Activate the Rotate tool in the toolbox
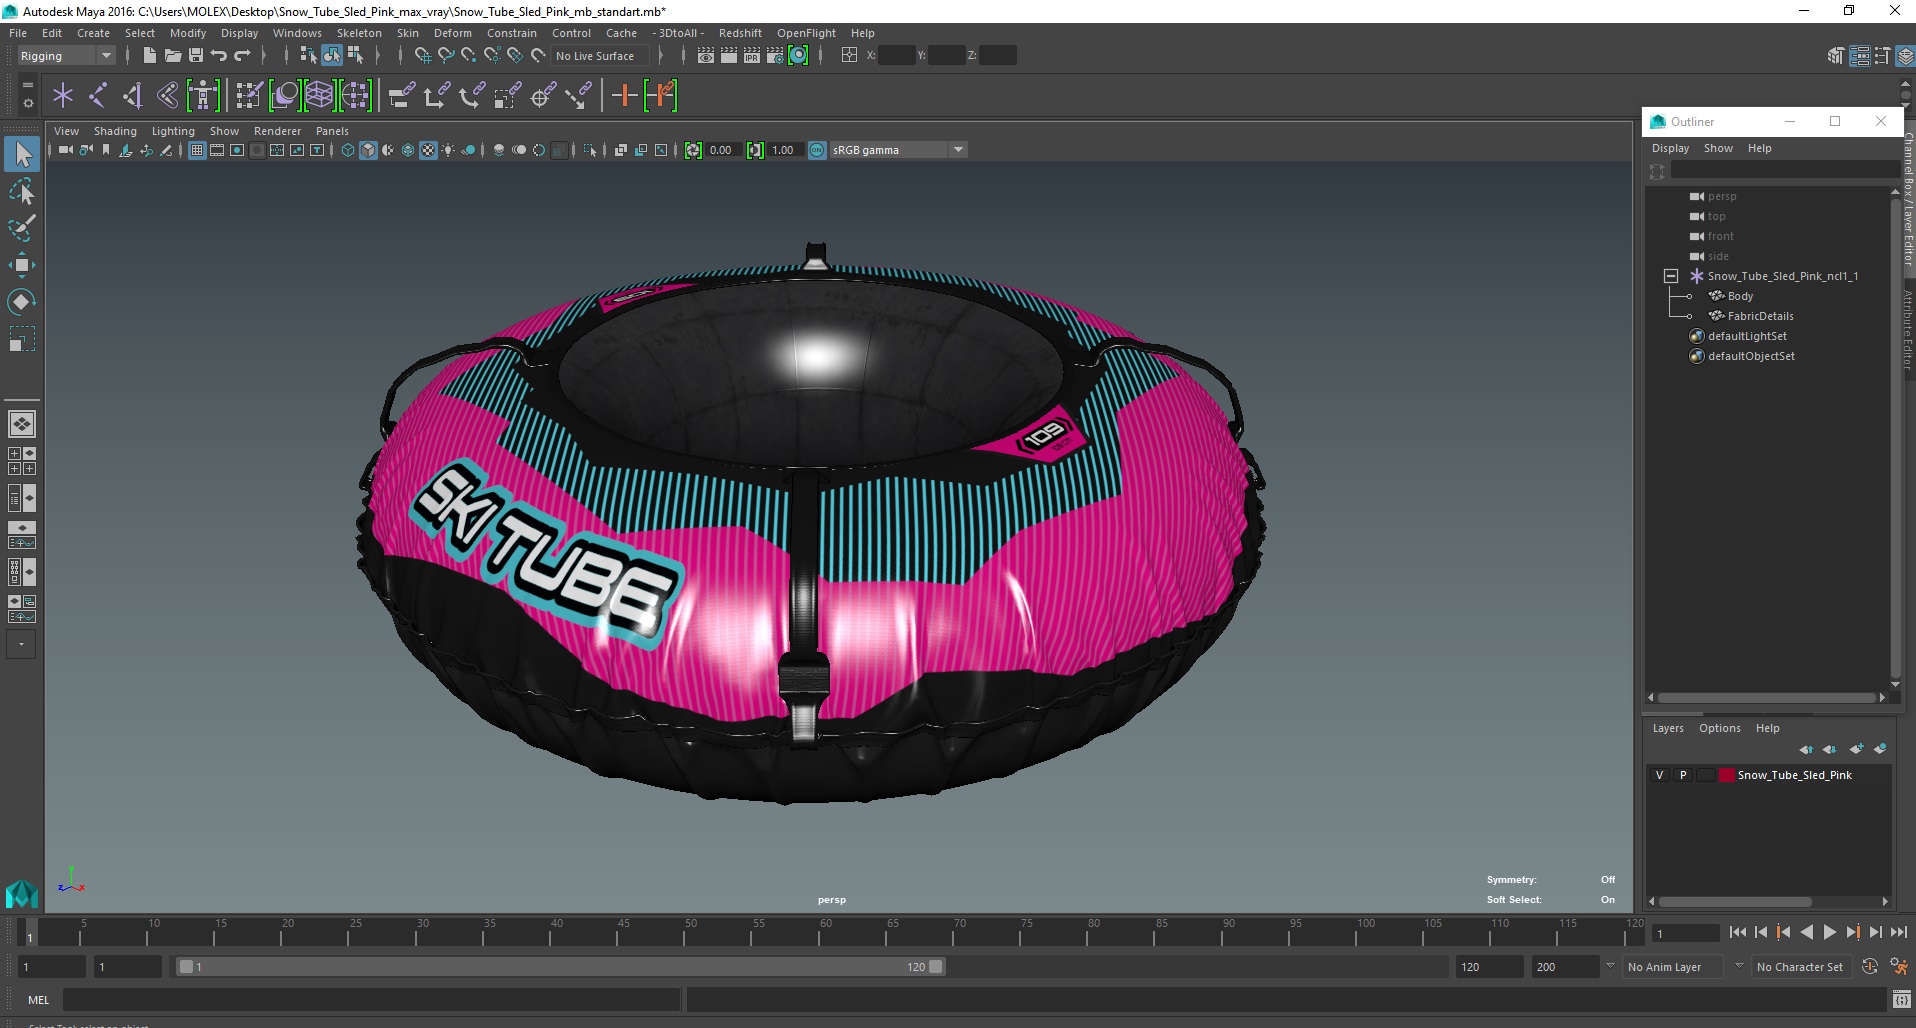The height and width of the screenshot is (1028, 1916). pos(22,301)
